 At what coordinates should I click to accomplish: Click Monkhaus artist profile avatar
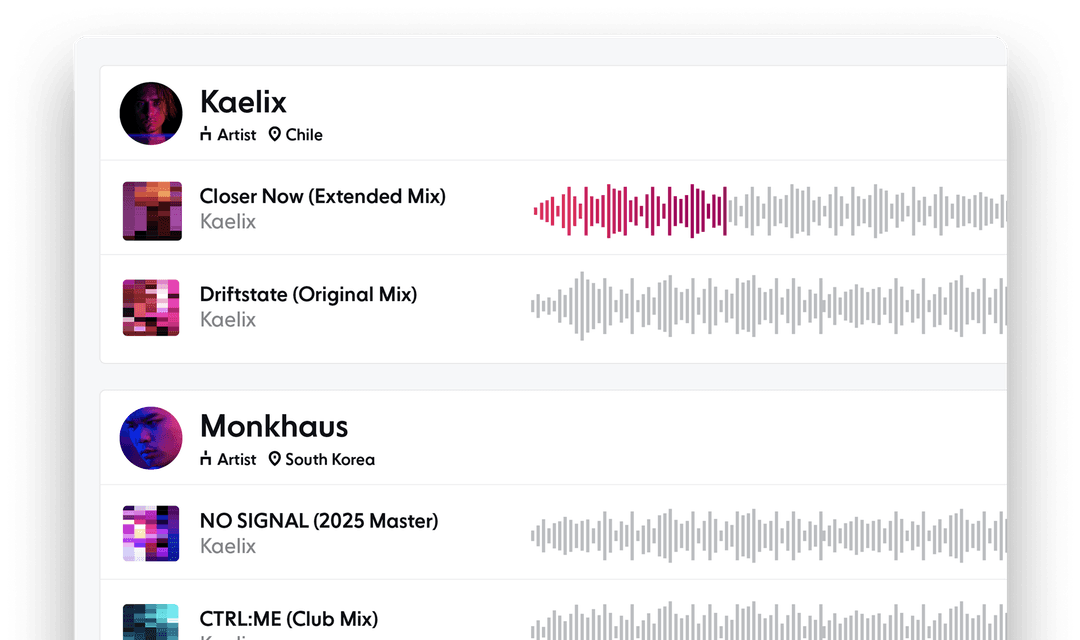(151, 438)
